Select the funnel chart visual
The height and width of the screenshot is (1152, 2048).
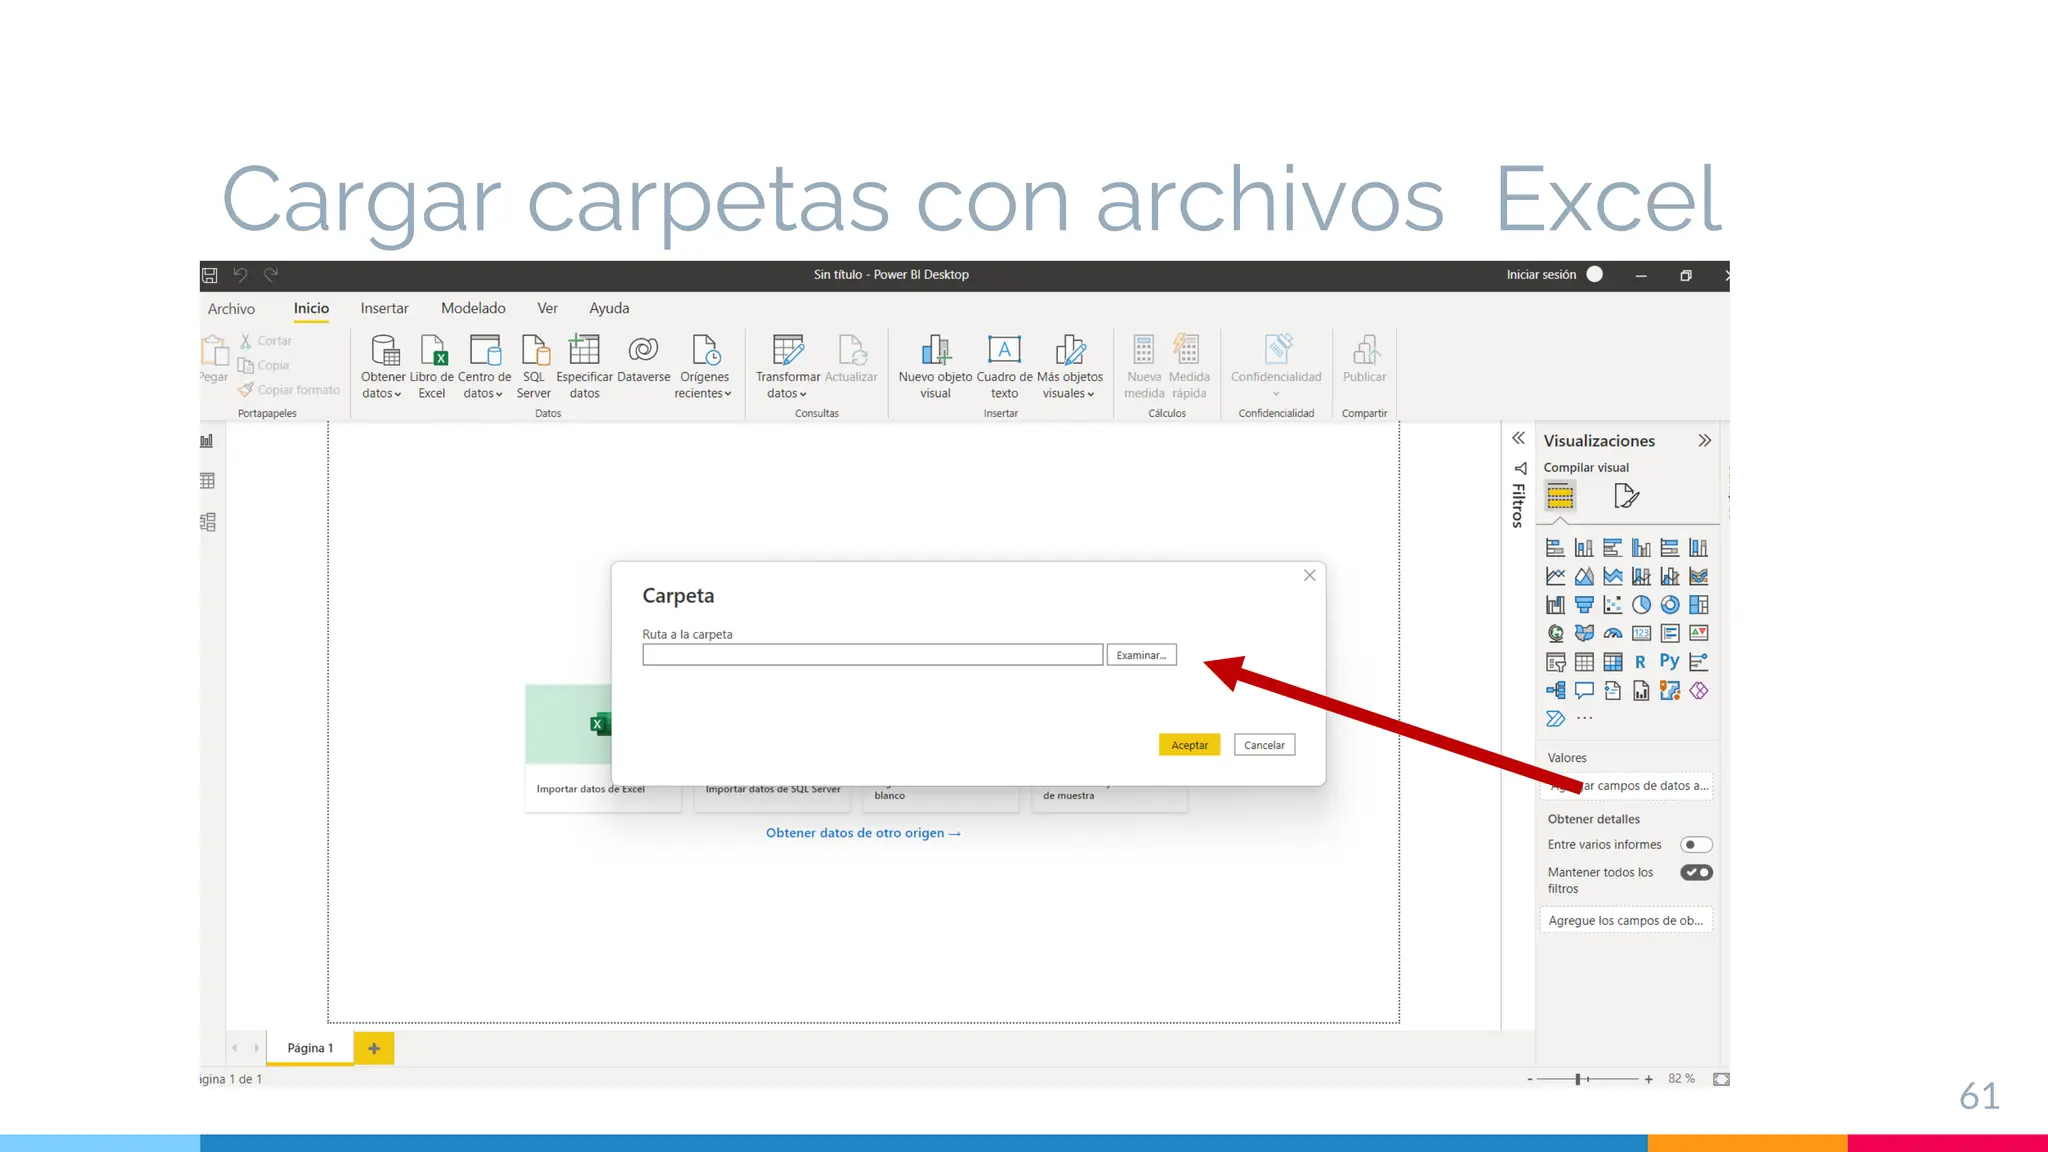click(1584, 605)
